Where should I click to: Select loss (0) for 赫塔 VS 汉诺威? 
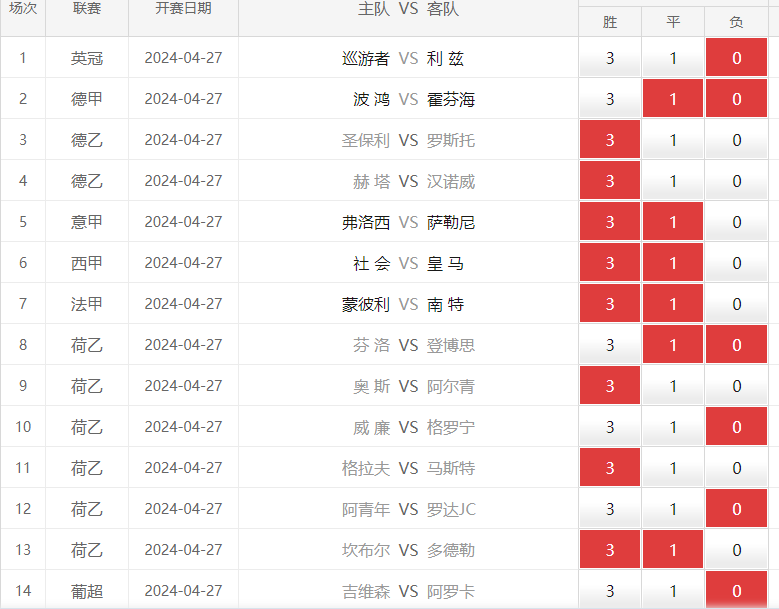coord(736,181)
